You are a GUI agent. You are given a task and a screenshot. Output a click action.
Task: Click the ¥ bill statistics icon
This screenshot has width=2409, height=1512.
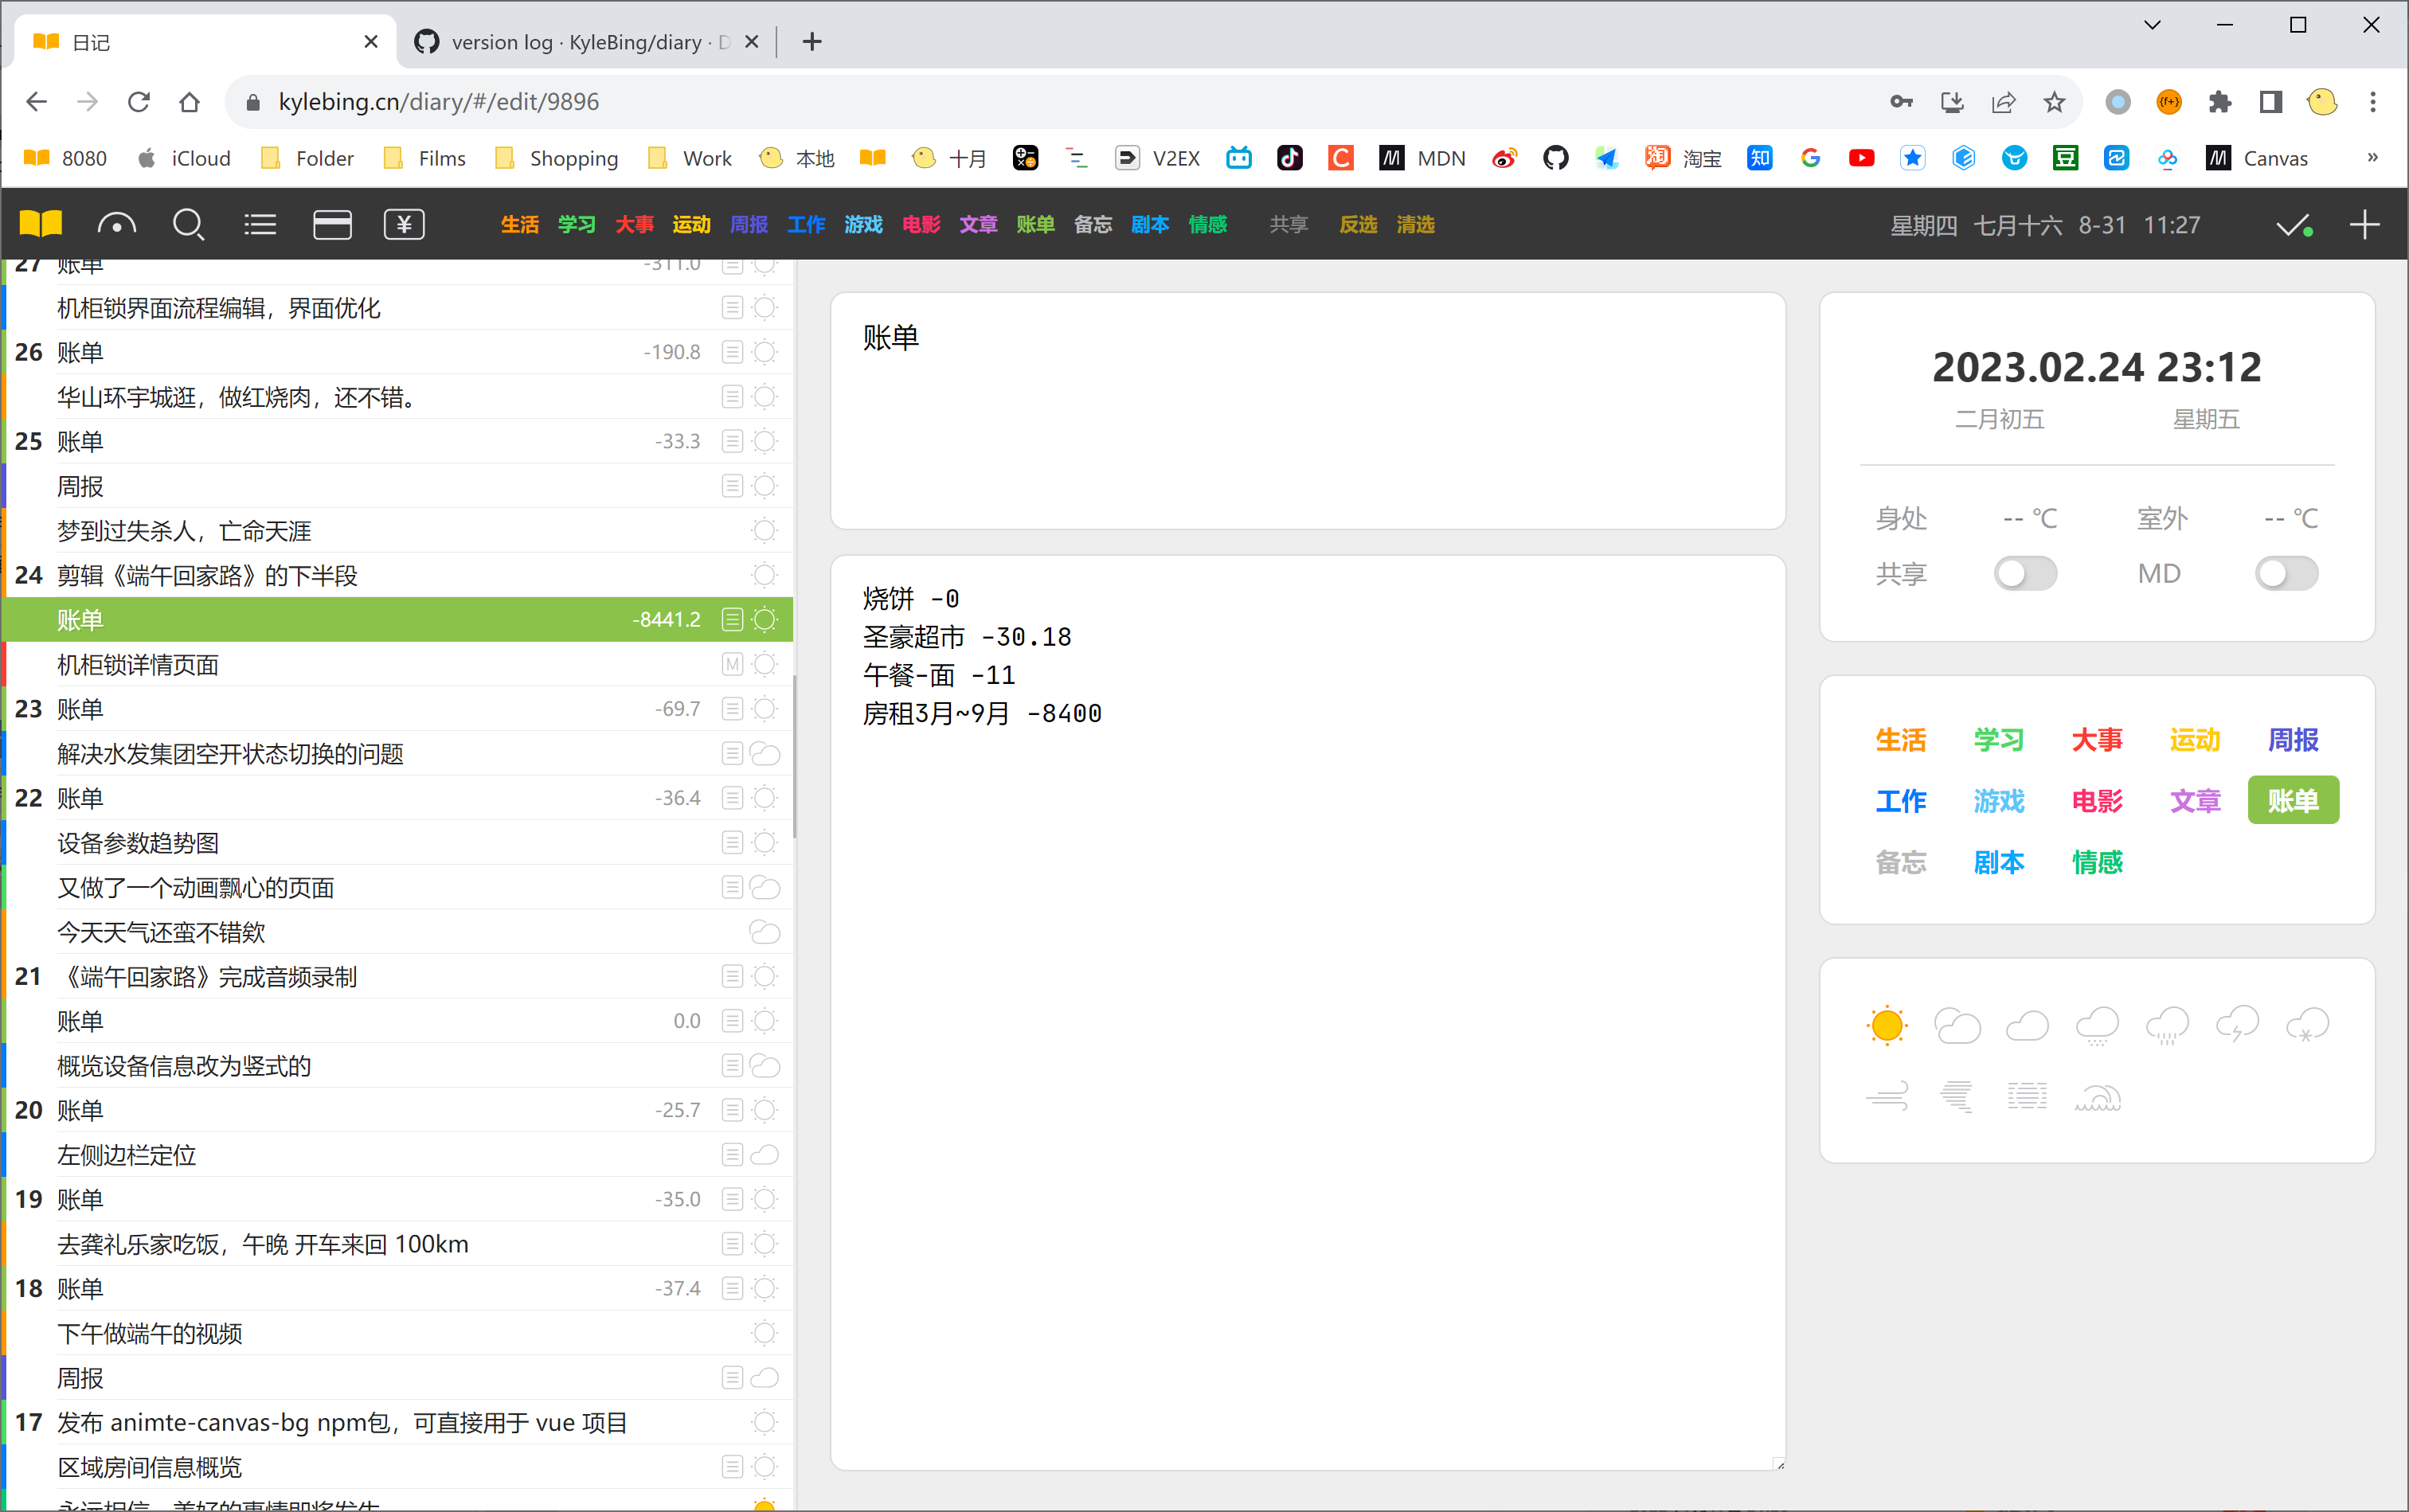[x=404, y=224]
